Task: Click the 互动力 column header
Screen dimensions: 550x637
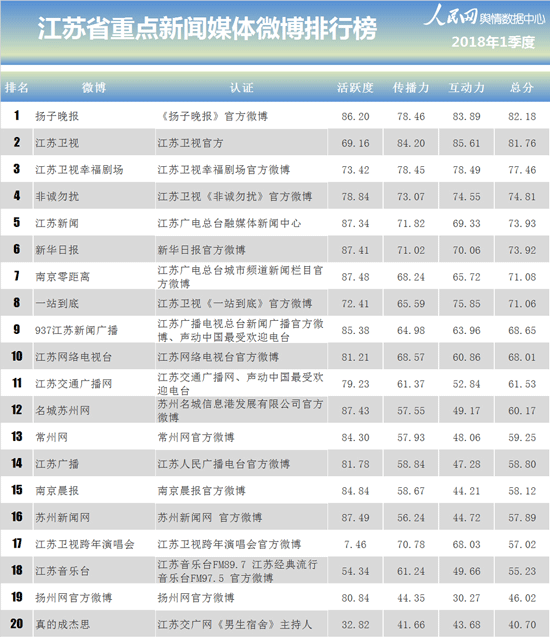Action: point(466,87)
